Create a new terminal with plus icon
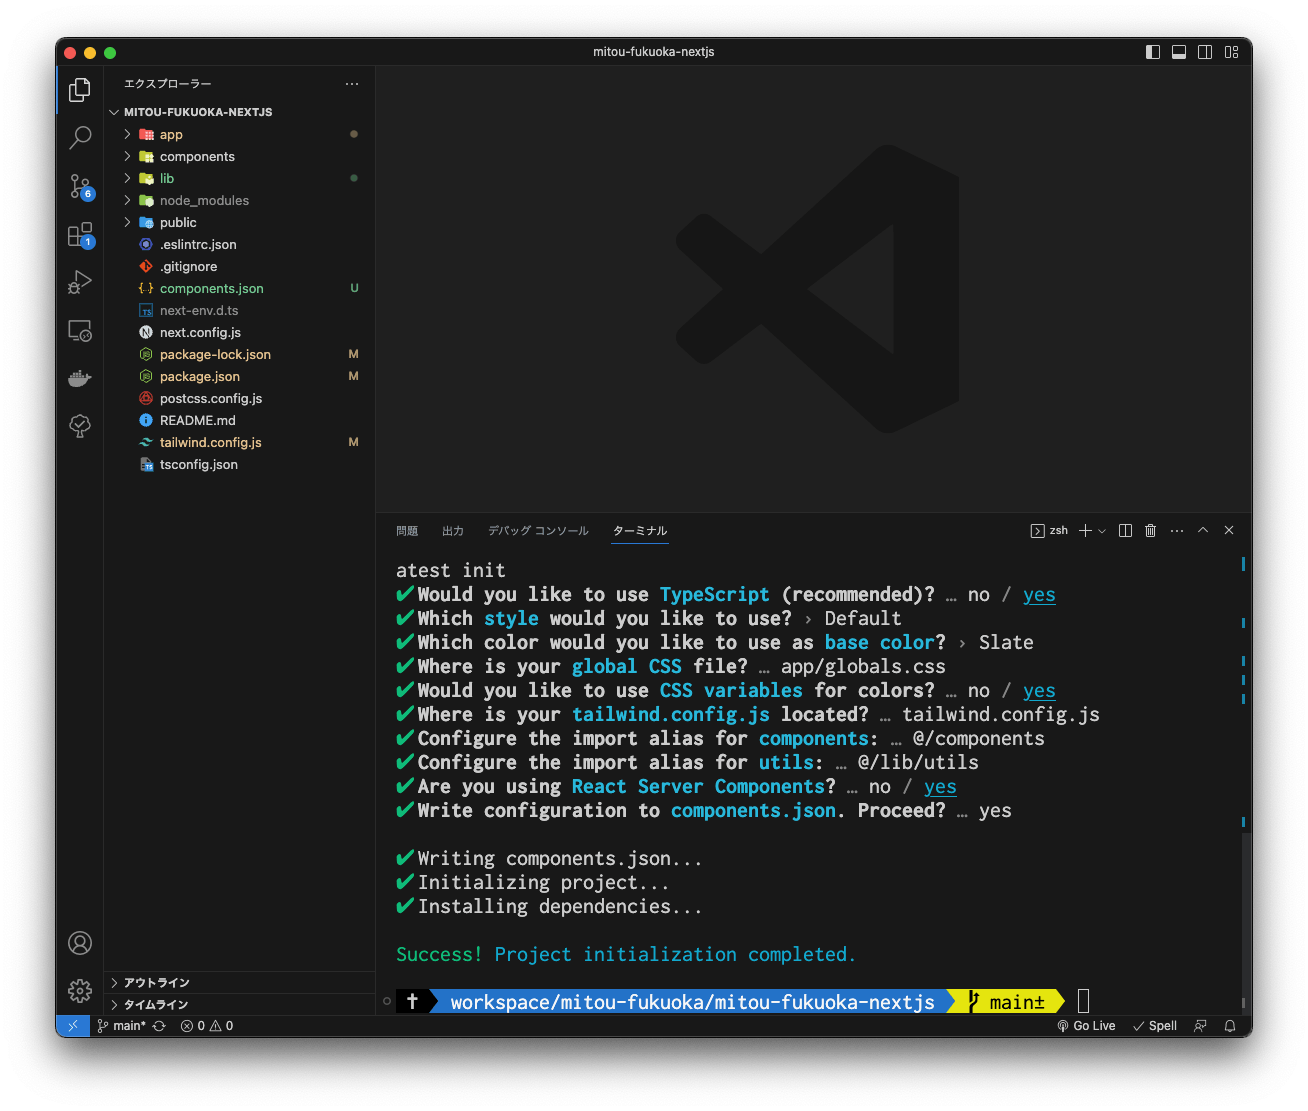The height and width of the screenshot is (1111, 1308). tap(1085, 531)
